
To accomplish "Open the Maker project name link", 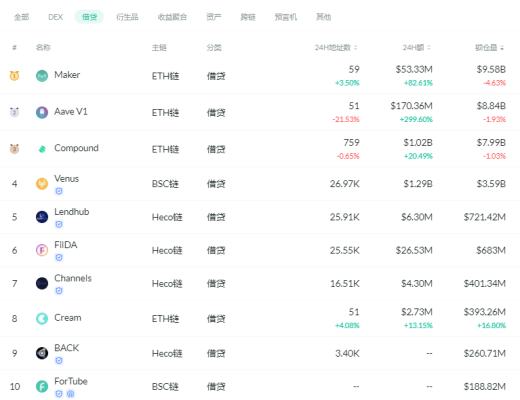I will pos(67,75).
